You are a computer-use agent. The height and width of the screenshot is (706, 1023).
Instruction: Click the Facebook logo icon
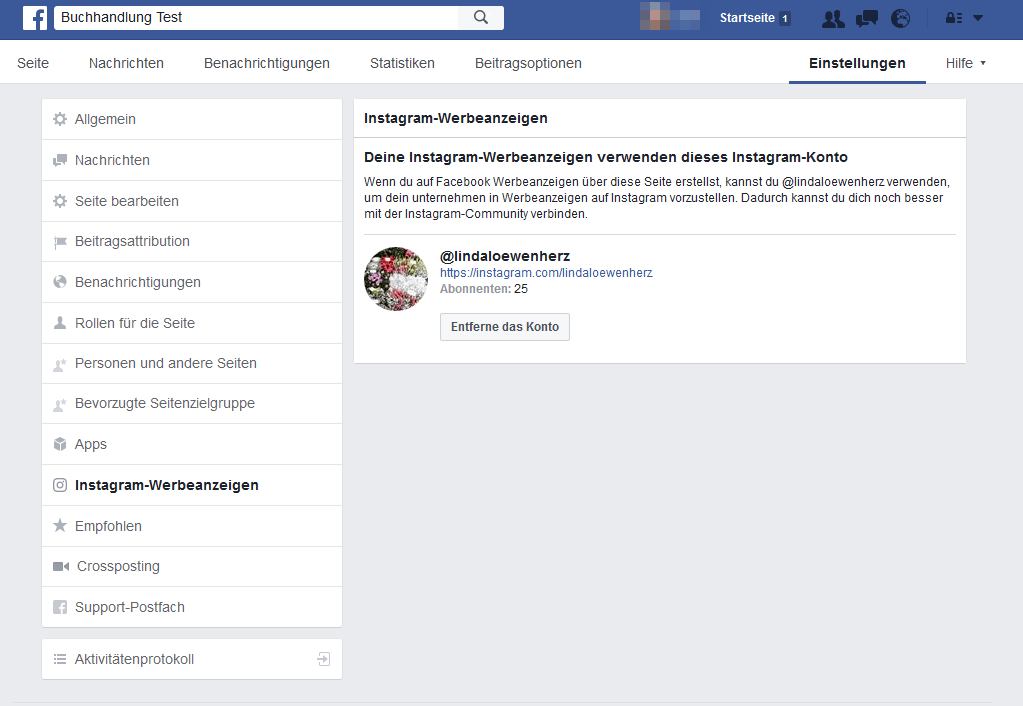[35, 18]
